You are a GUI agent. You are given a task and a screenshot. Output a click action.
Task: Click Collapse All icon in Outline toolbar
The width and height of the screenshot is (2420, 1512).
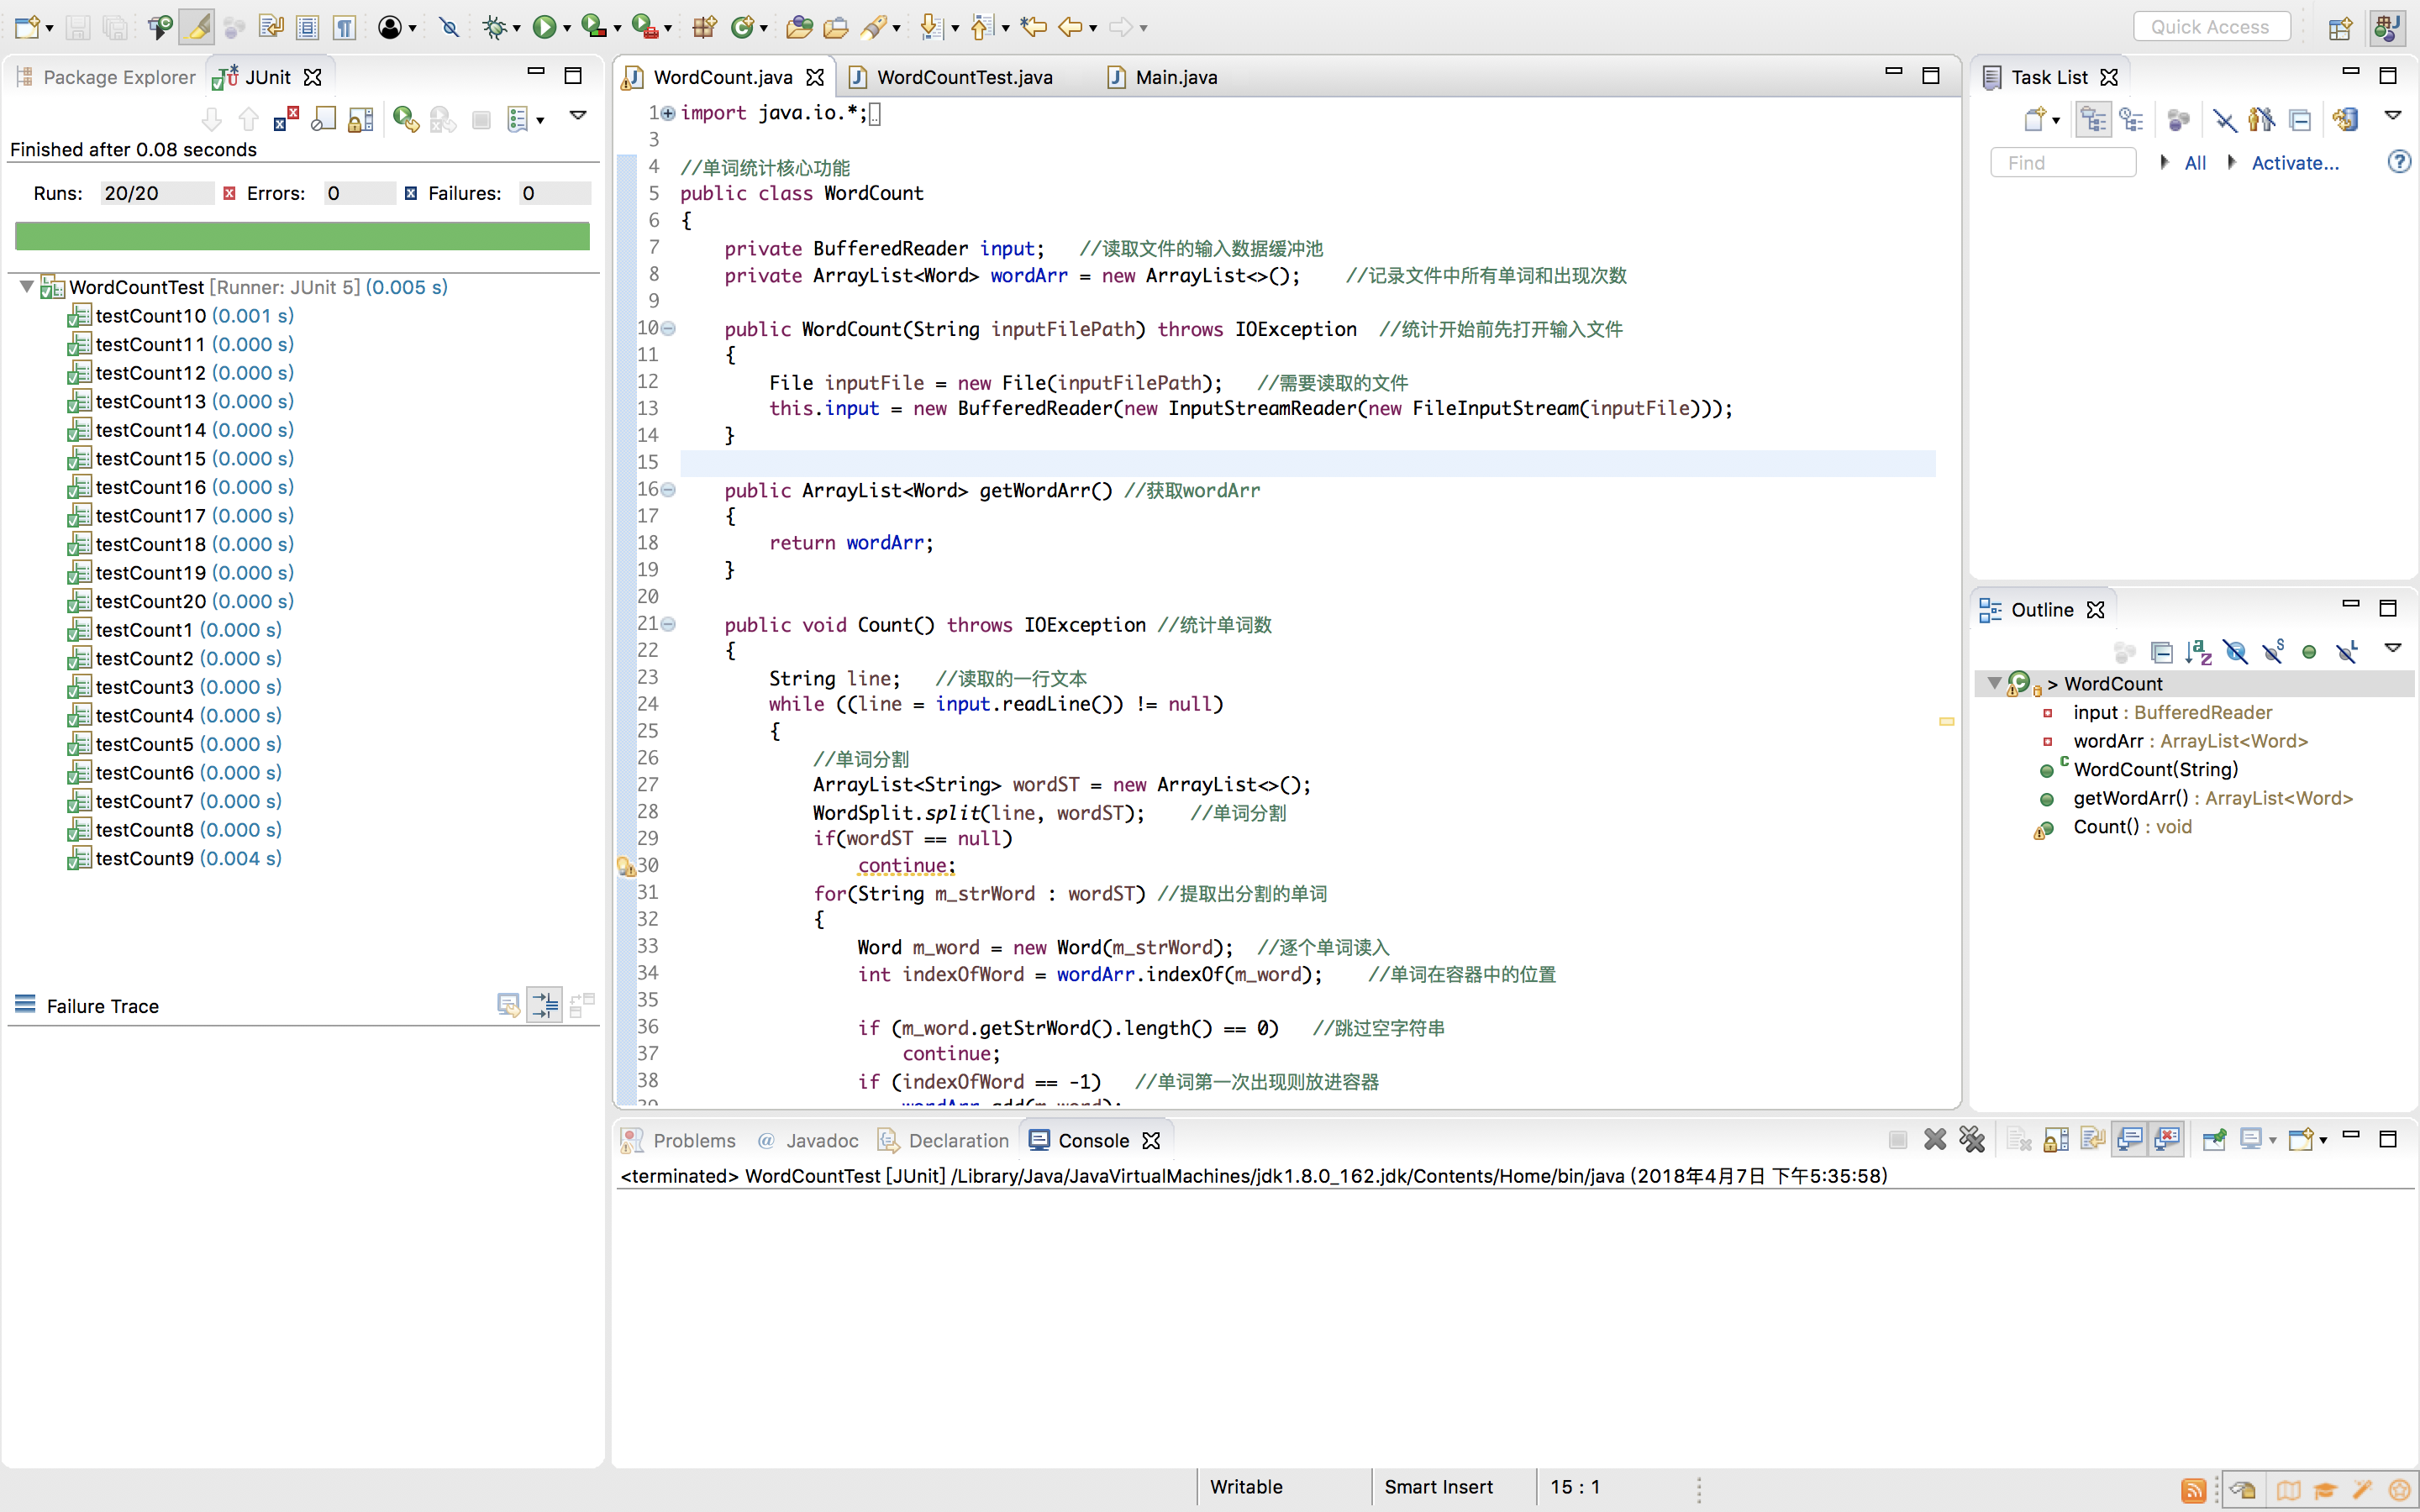(x=2161, y=652)
